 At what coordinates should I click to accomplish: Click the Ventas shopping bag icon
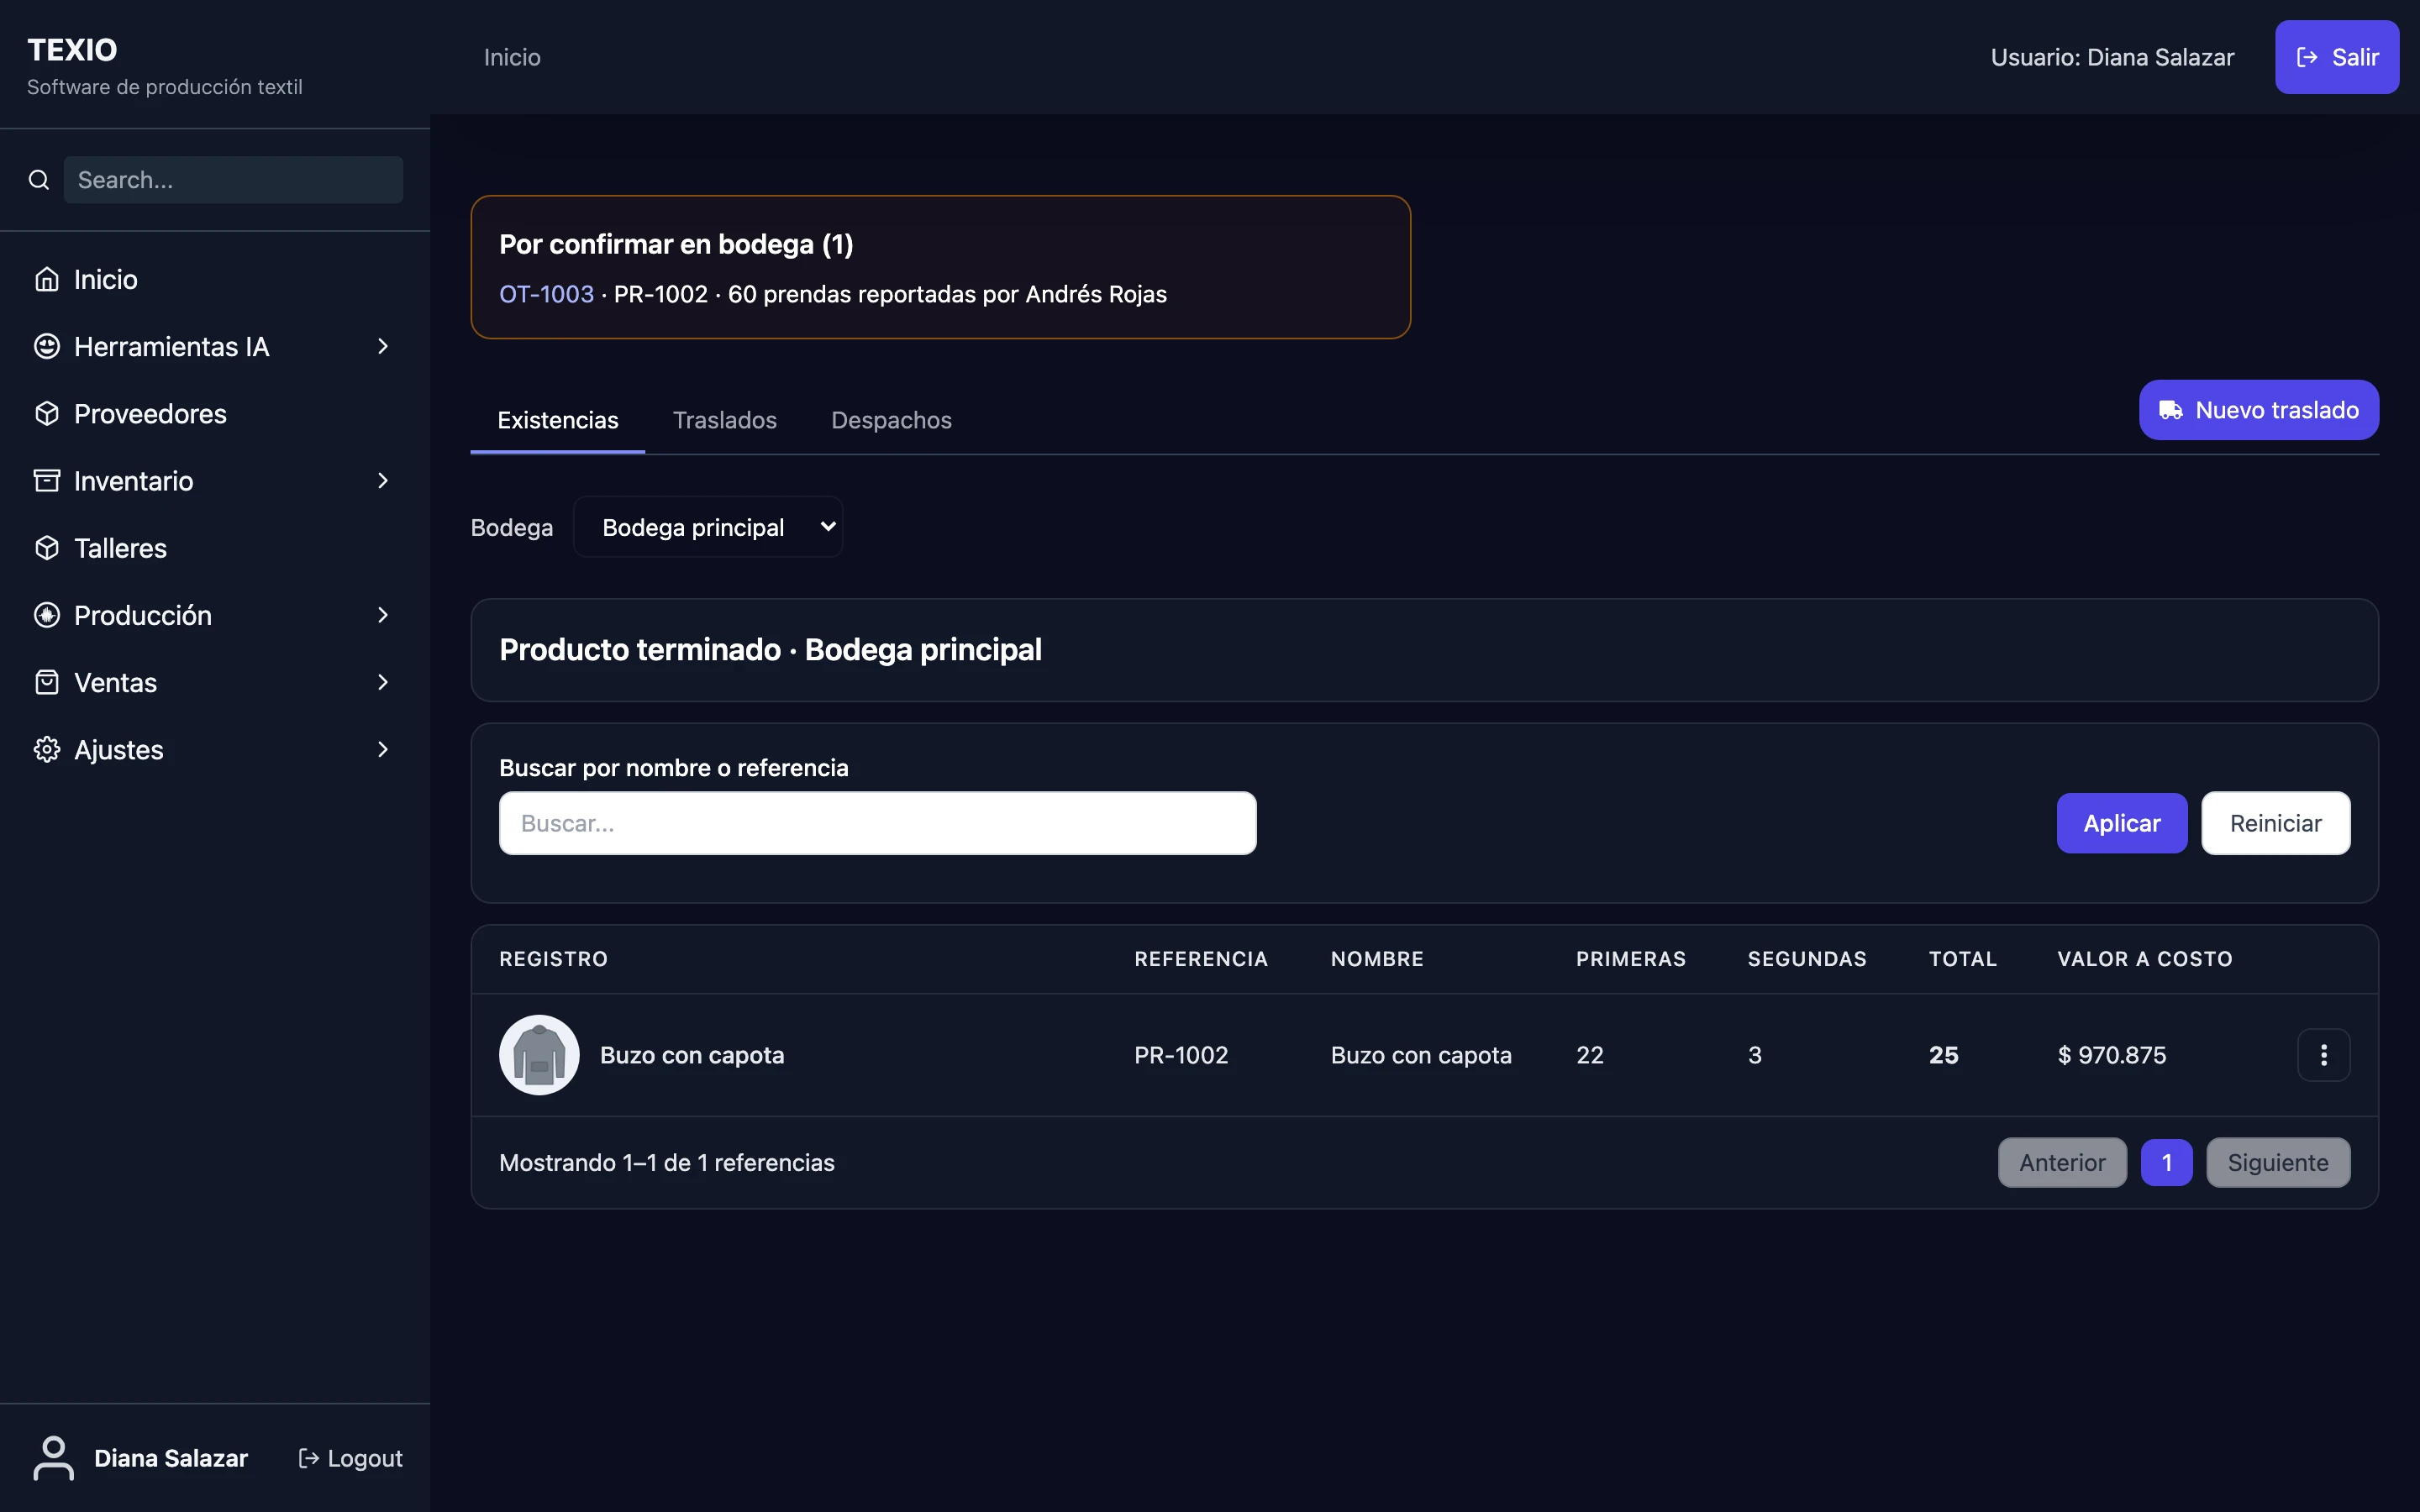pyautogui.click(x=47, y=682)
